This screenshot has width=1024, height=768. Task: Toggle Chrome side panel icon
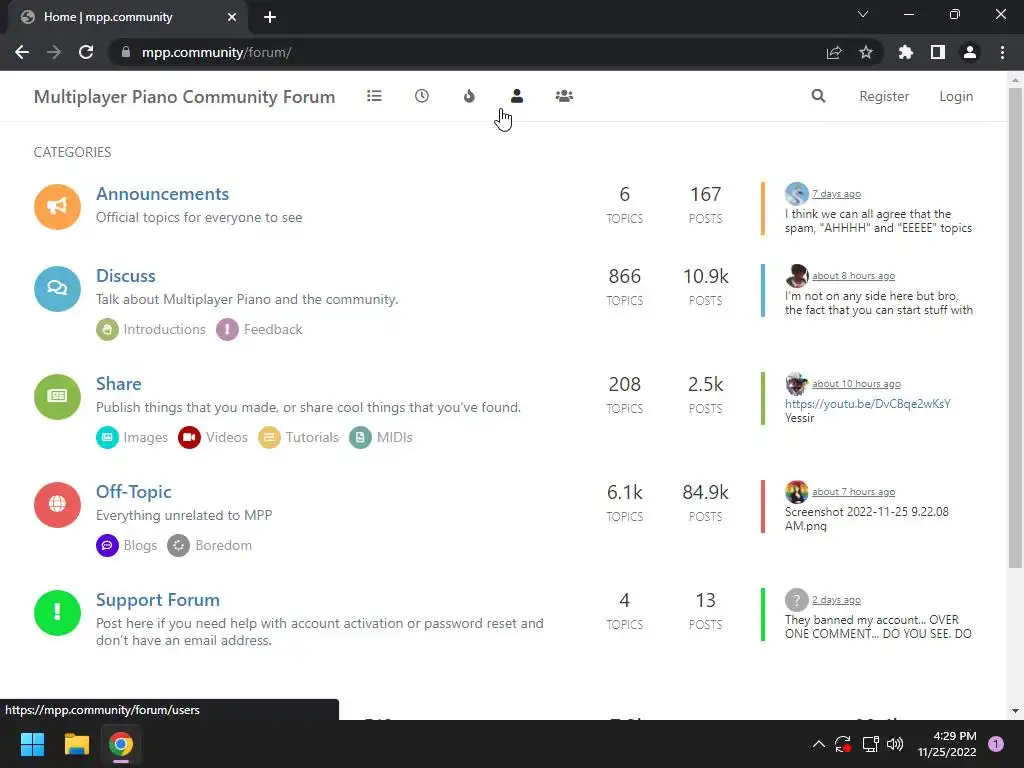pyautogui.click(x=938, y=52)
